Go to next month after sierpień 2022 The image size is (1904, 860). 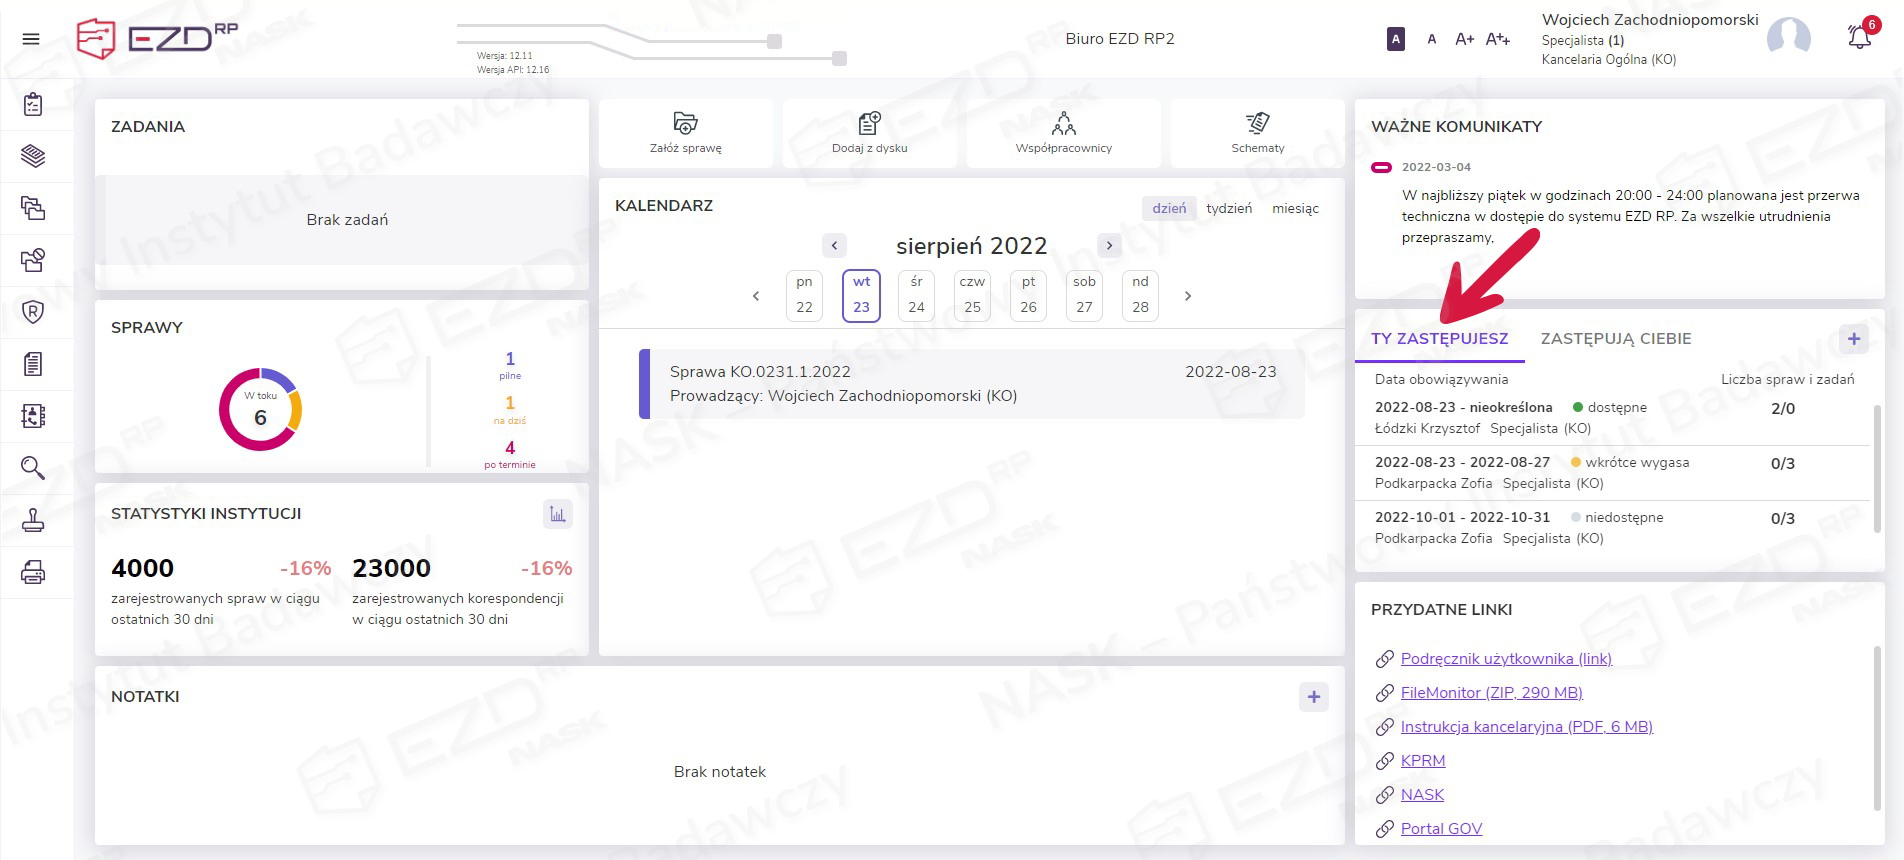coord(1109,245)
